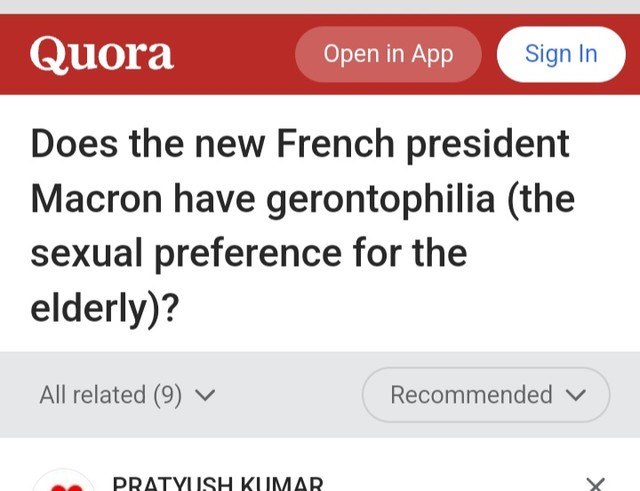
Task: Click the Quora logo
Action: (x=102, y=54)
